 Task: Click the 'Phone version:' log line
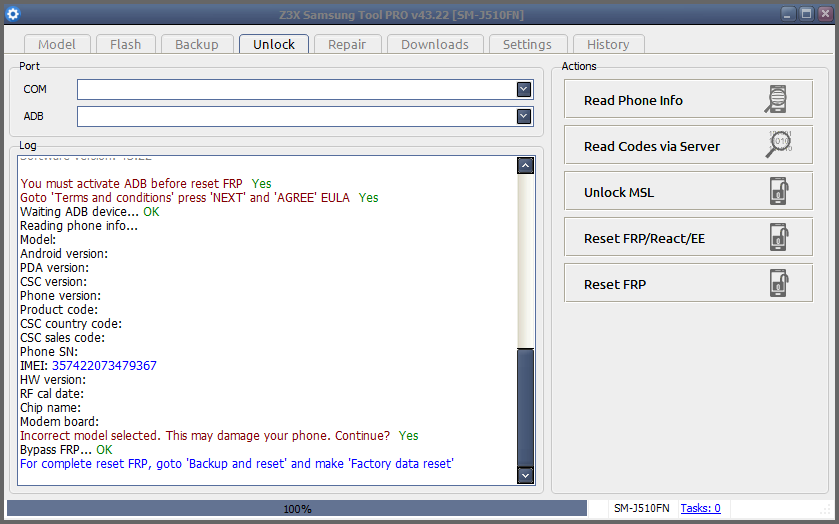click(x=60, y=295)
